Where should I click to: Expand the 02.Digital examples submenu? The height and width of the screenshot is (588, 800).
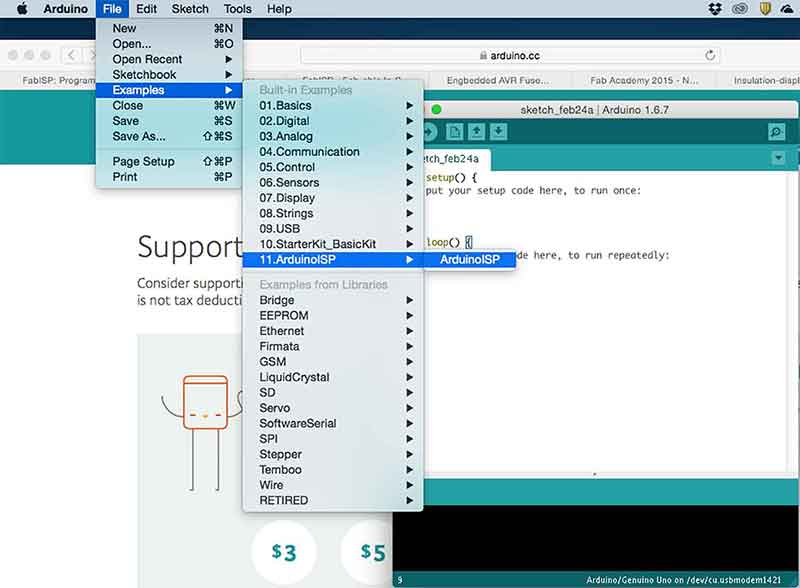point(333,121)
